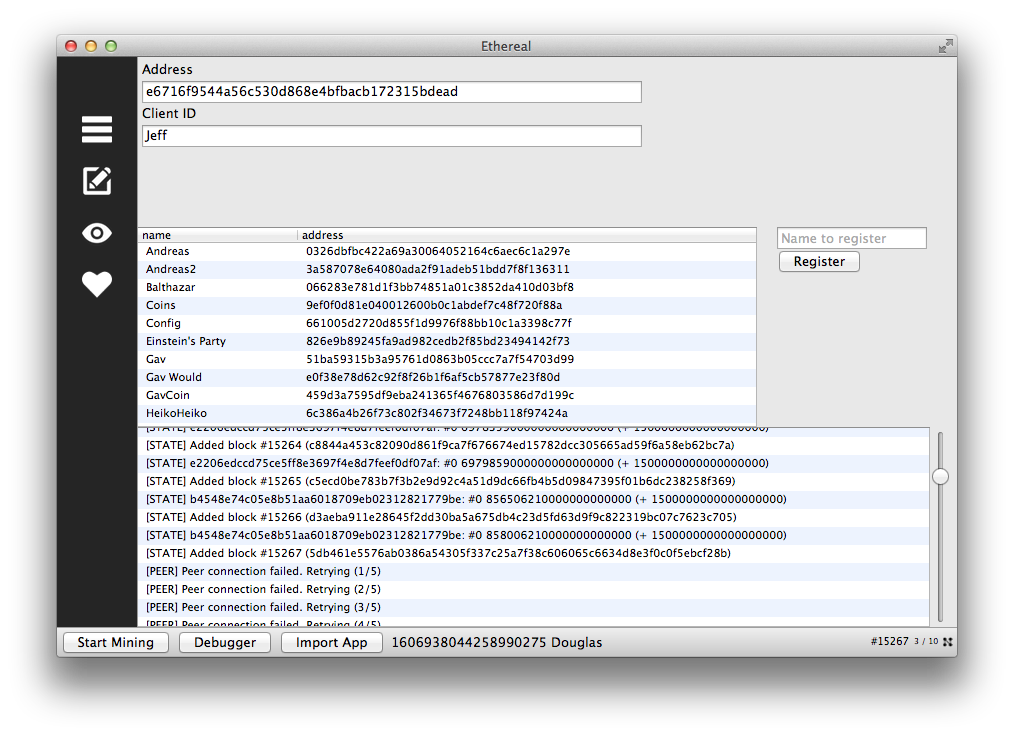
Task: Sort table by the name column header
Action: 218,235
